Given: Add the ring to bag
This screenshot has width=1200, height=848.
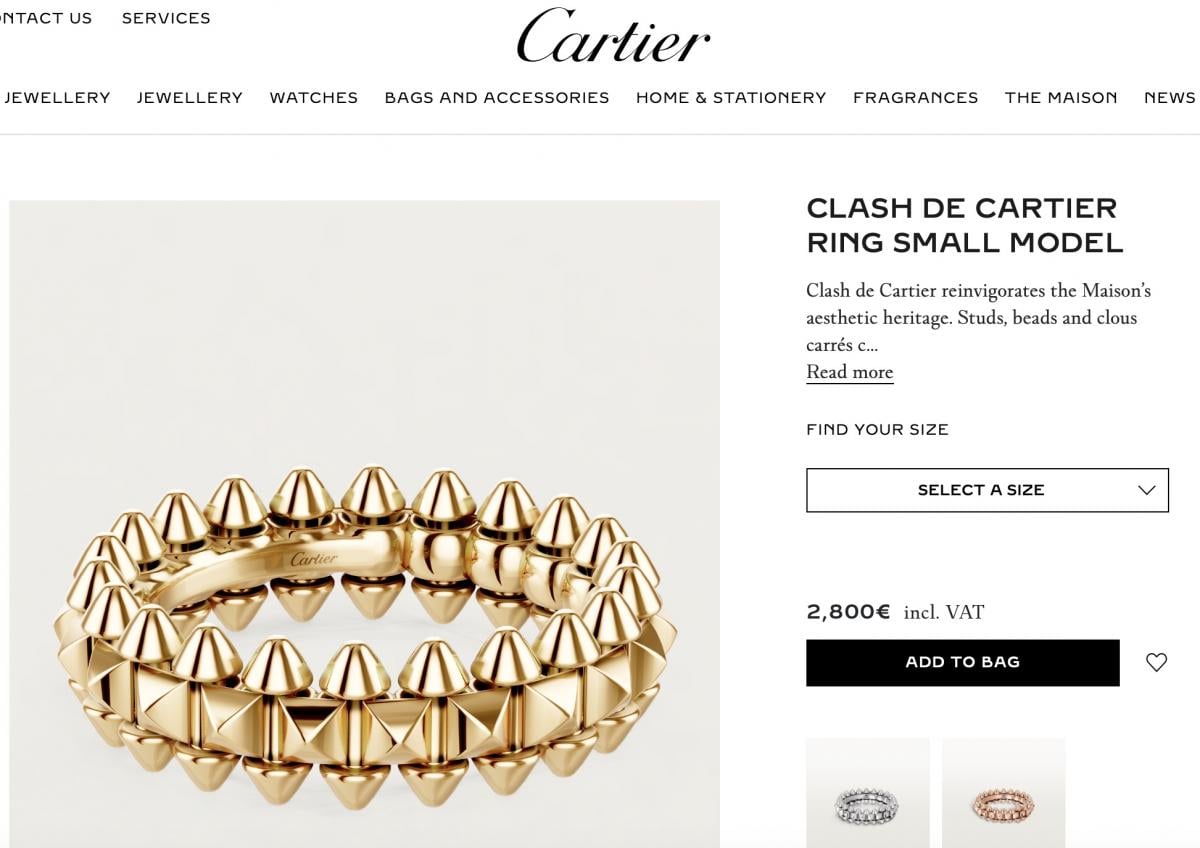Looking at the screenshot, I should tap(962, 662).
